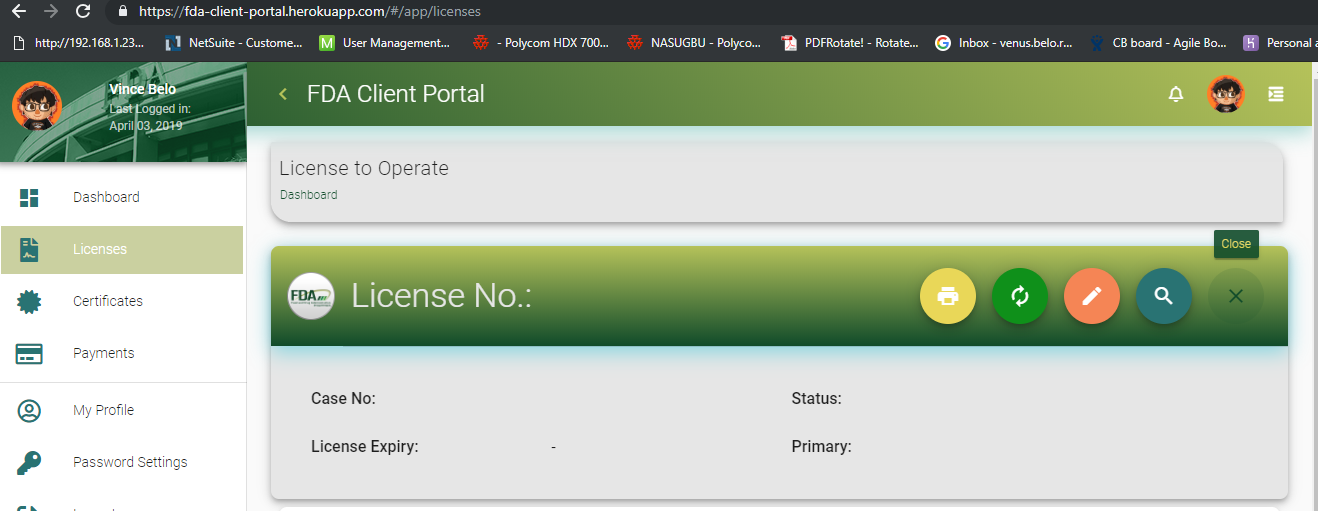Viewport: 1318px width, 511px height.
Task: Click Vince Belo's sidebar profile avatar
Action: [37, 107]
